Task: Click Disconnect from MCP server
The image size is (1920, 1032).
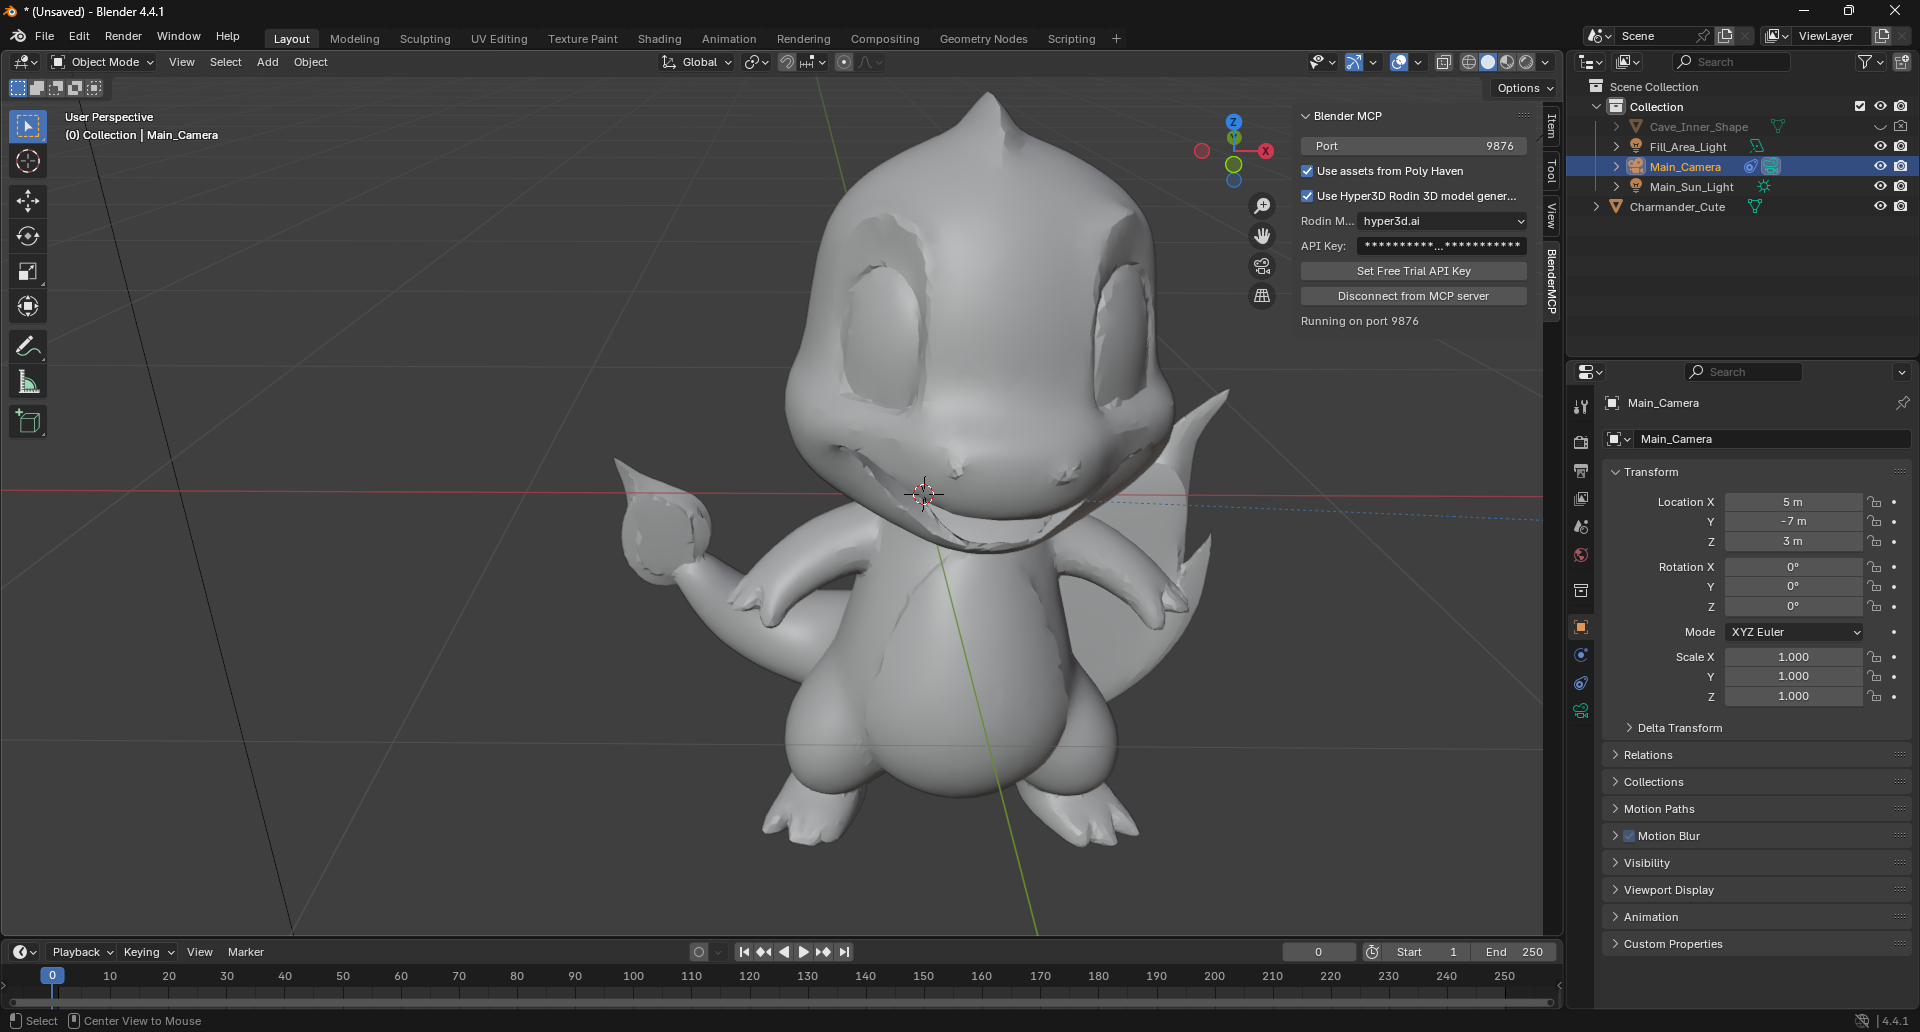Action: click(x=1413, y=296)
